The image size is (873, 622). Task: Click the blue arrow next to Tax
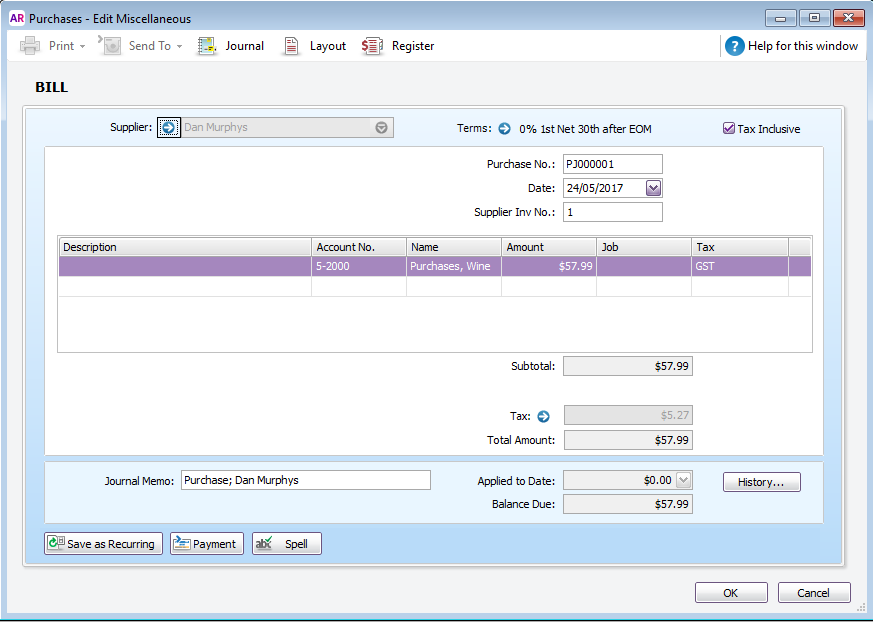[x=544, y=416]
